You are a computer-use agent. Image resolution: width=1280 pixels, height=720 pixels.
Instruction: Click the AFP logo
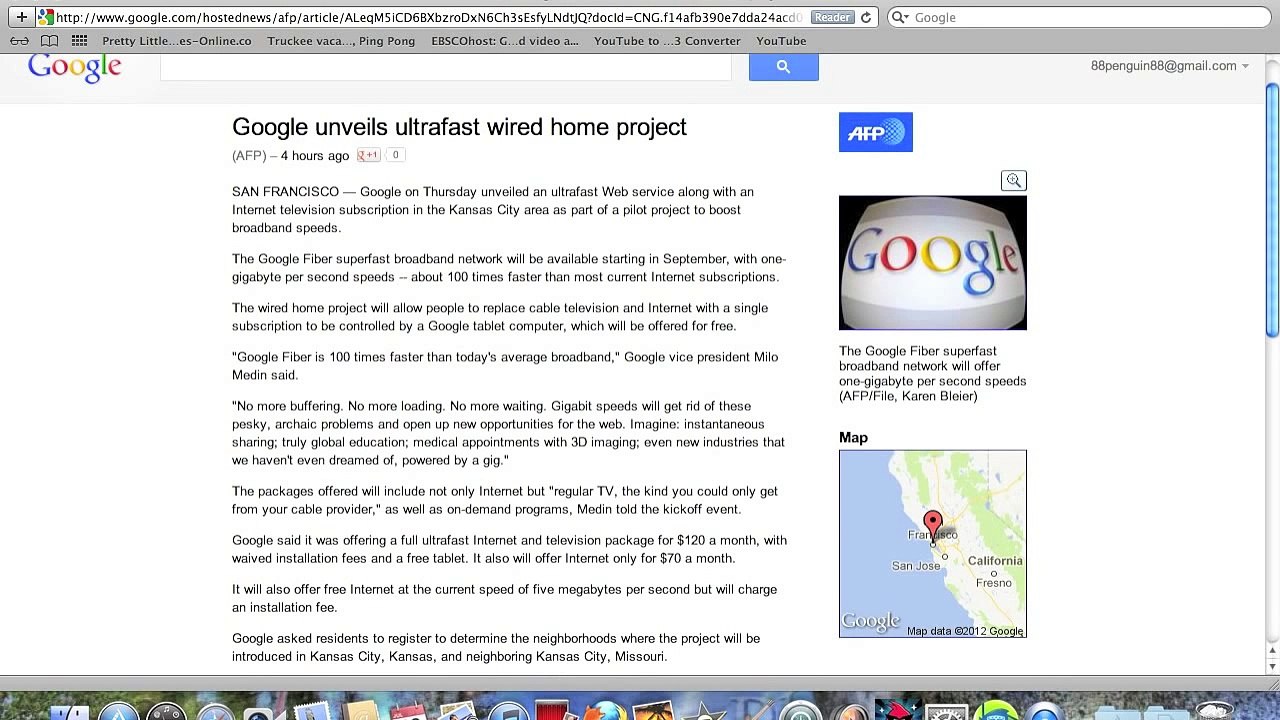pos(876,132)
